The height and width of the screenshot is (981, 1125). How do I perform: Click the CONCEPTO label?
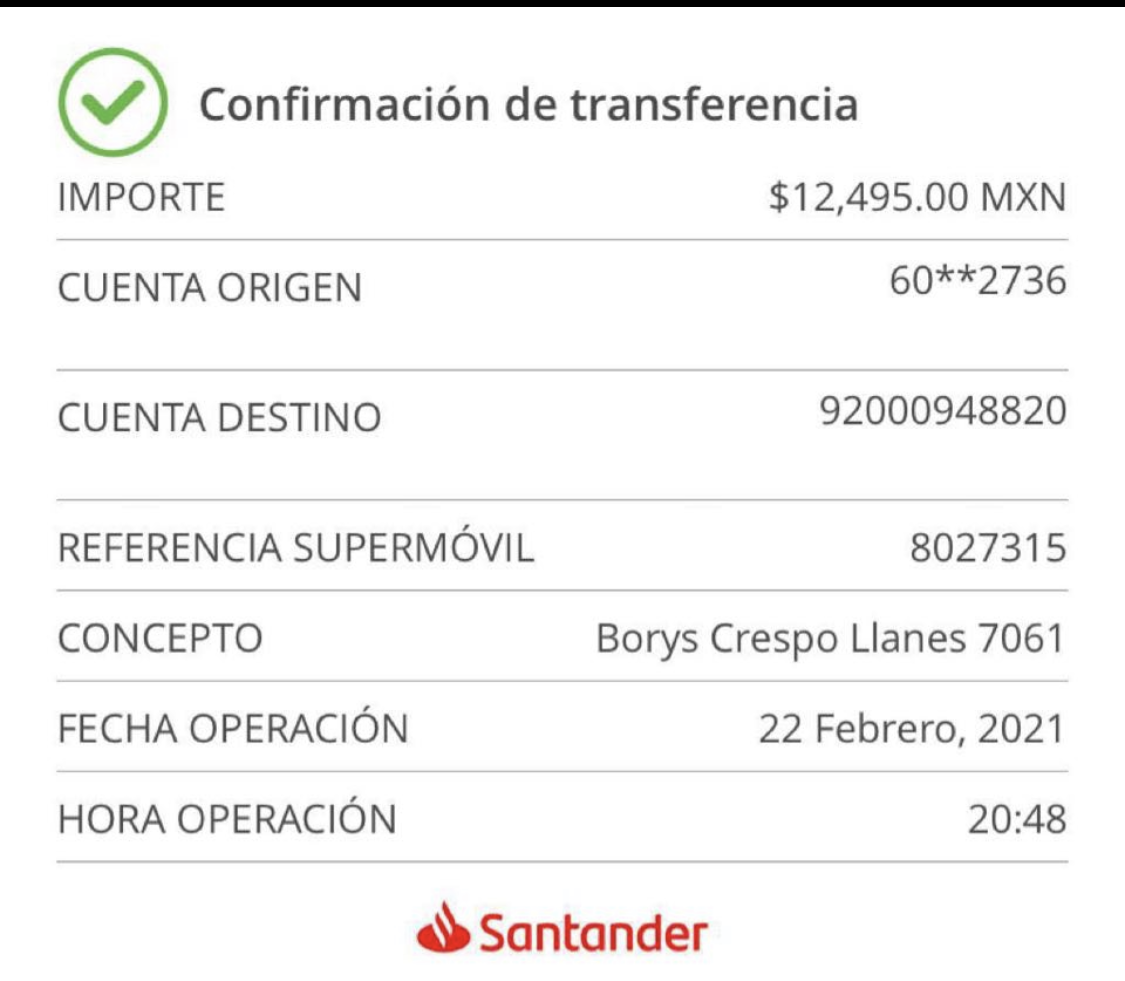160,638
